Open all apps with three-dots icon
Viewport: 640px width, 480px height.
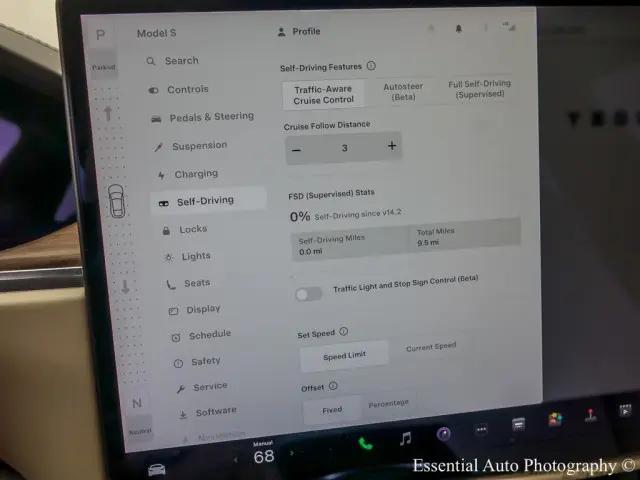point(481,429)
